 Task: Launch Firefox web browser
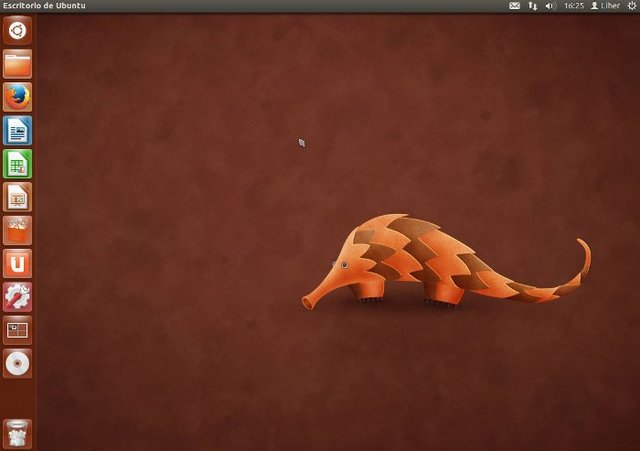pos(17,97)
